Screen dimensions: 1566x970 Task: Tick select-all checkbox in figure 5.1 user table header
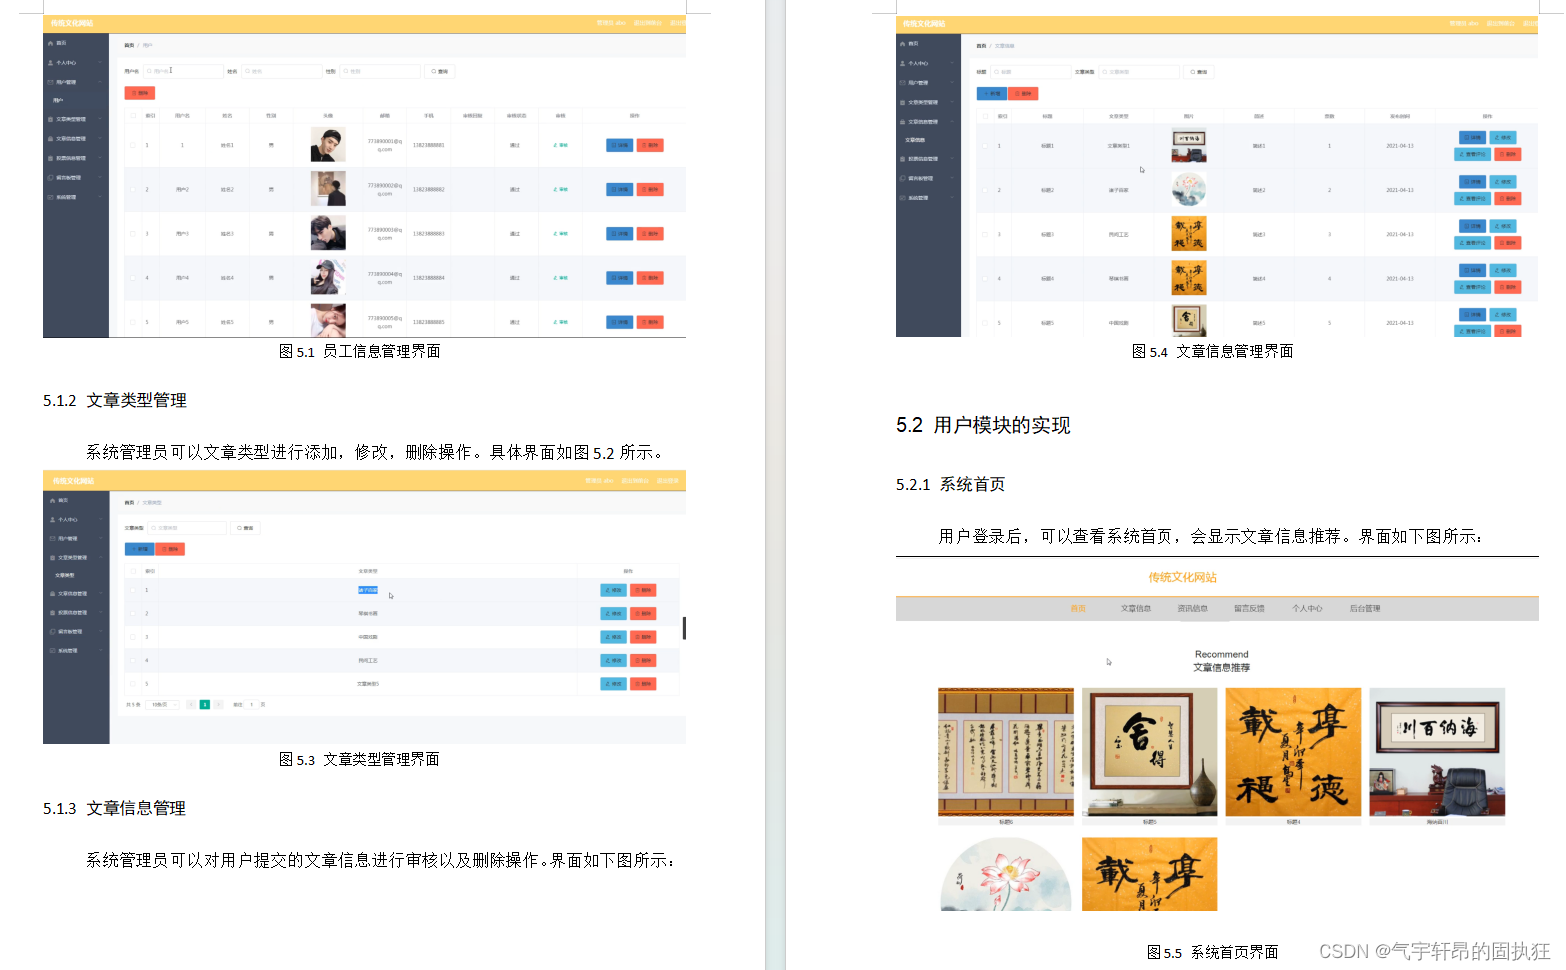click(132, 116)
